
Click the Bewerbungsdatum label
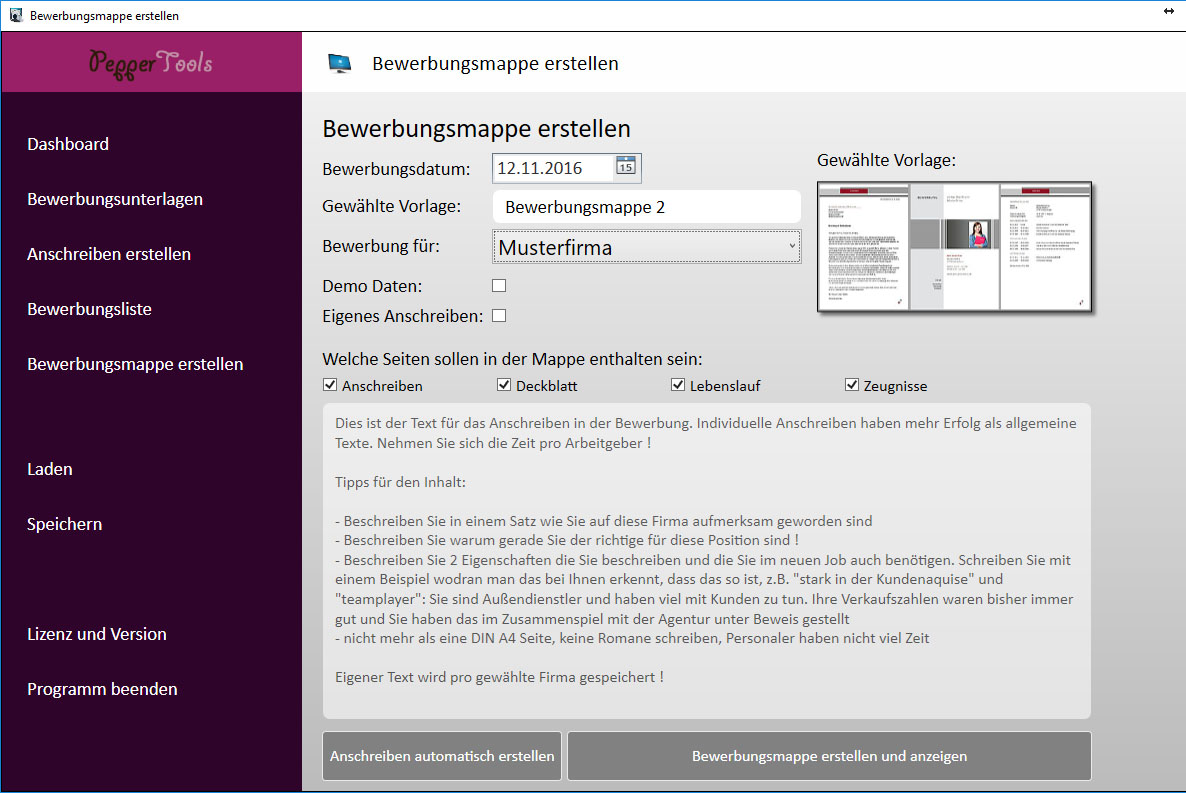tap(396, 169)
